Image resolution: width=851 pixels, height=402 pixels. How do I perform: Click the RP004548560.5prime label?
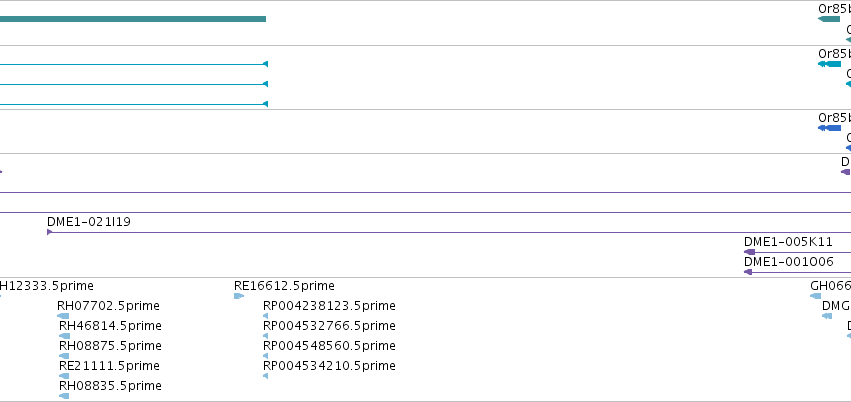pyautogui.click(x=329, y=346)
